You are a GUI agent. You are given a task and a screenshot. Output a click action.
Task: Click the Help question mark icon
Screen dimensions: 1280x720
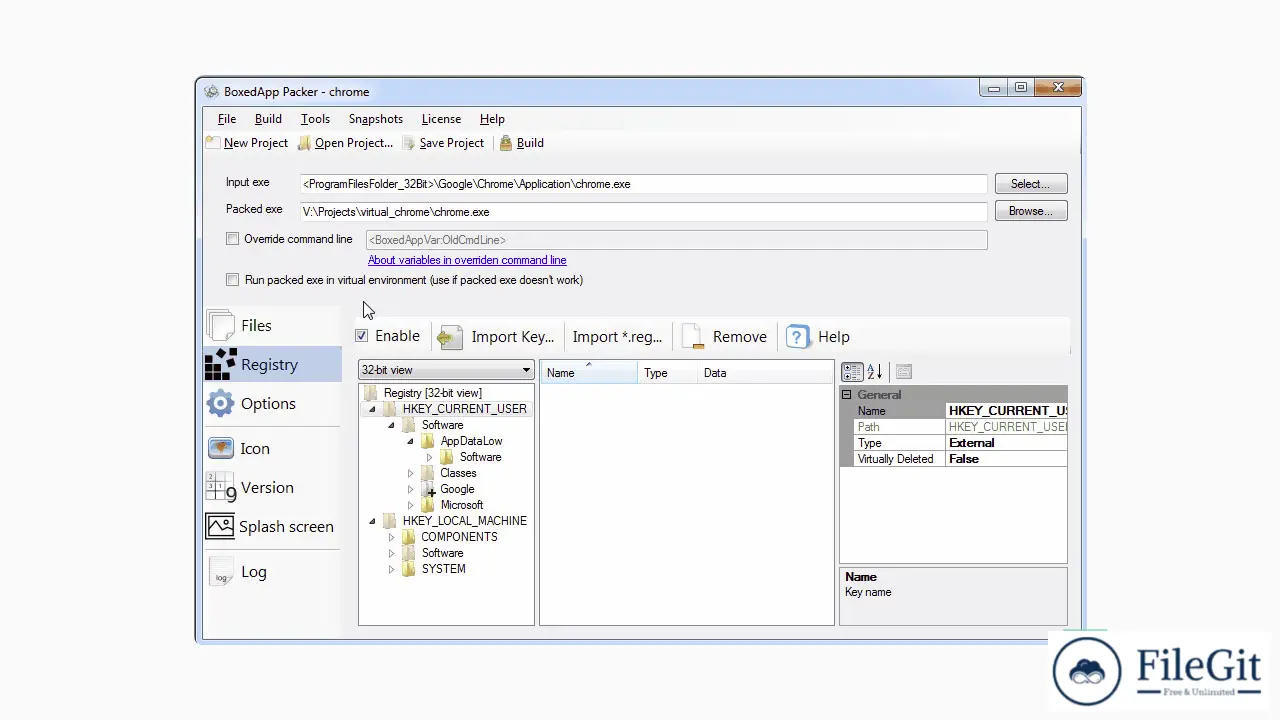(797, 337)
